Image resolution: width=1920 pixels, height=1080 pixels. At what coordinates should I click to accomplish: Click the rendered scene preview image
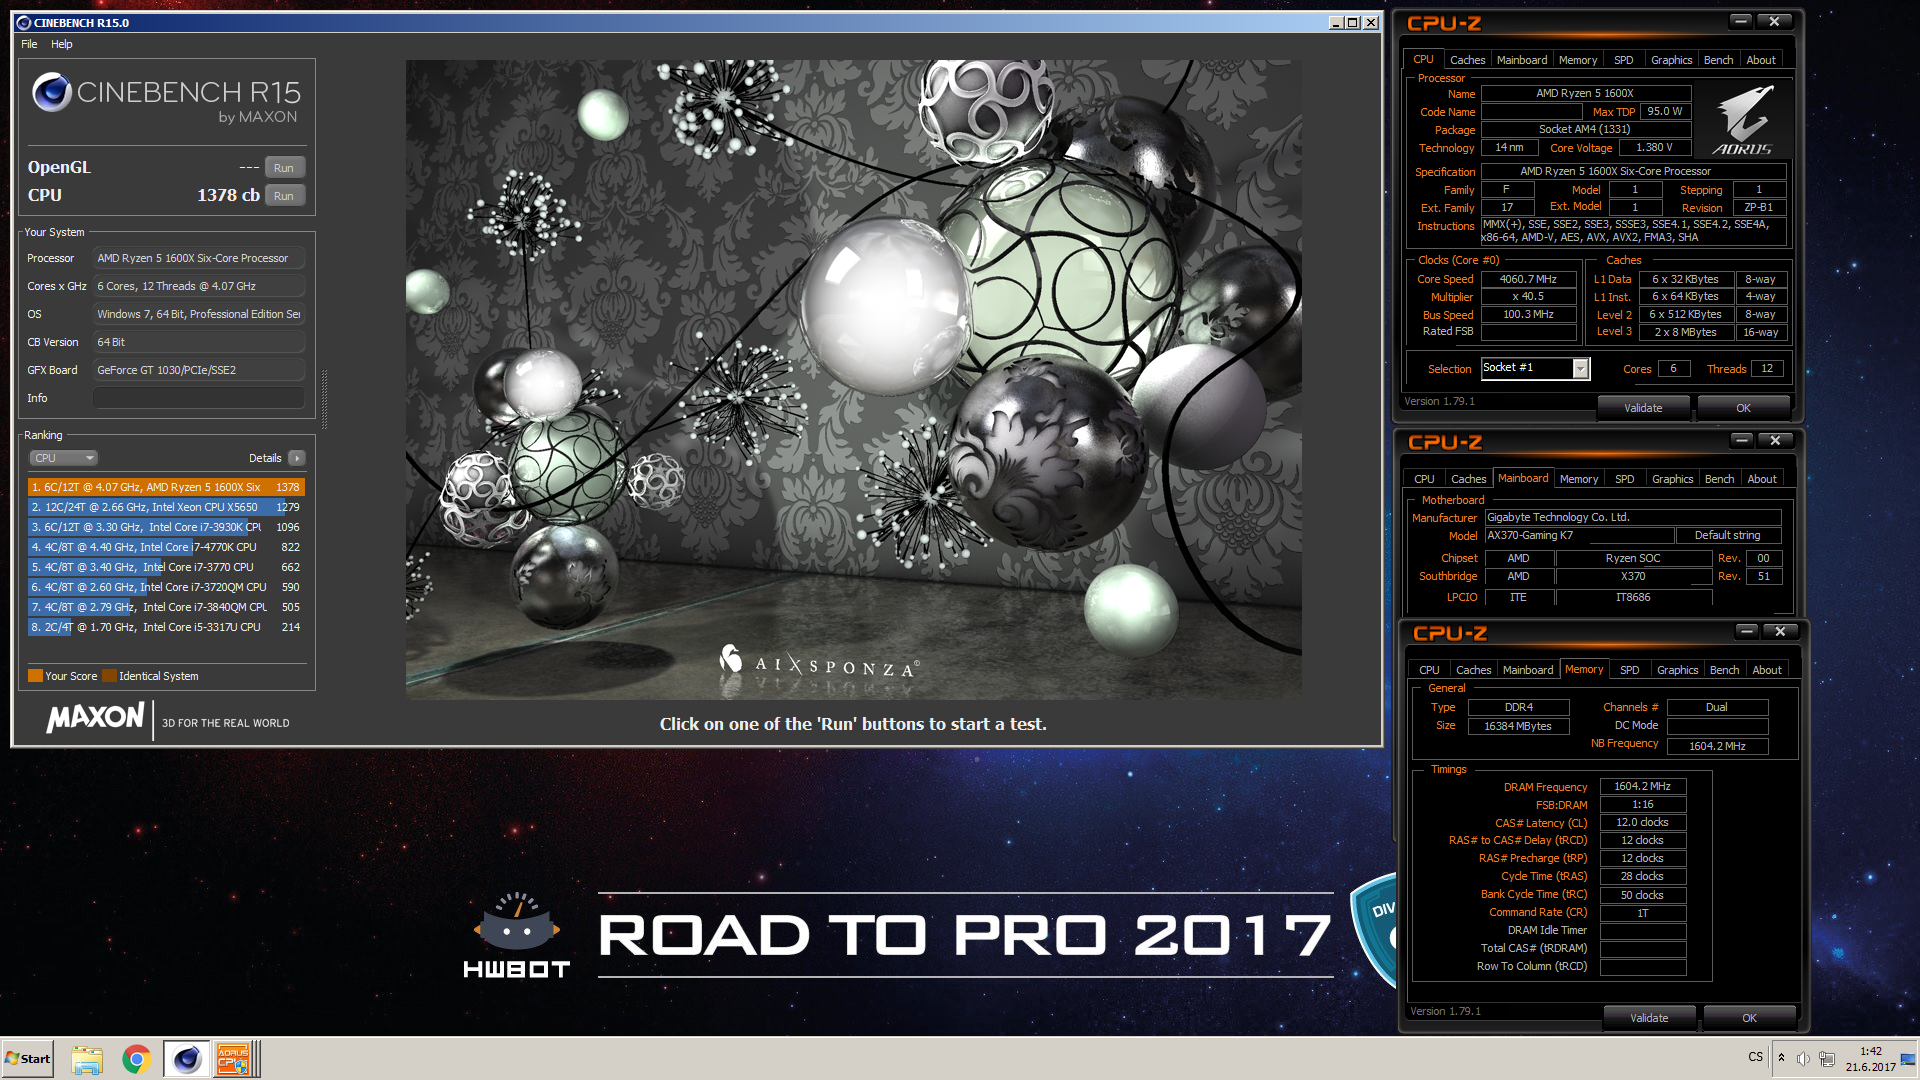853,379
